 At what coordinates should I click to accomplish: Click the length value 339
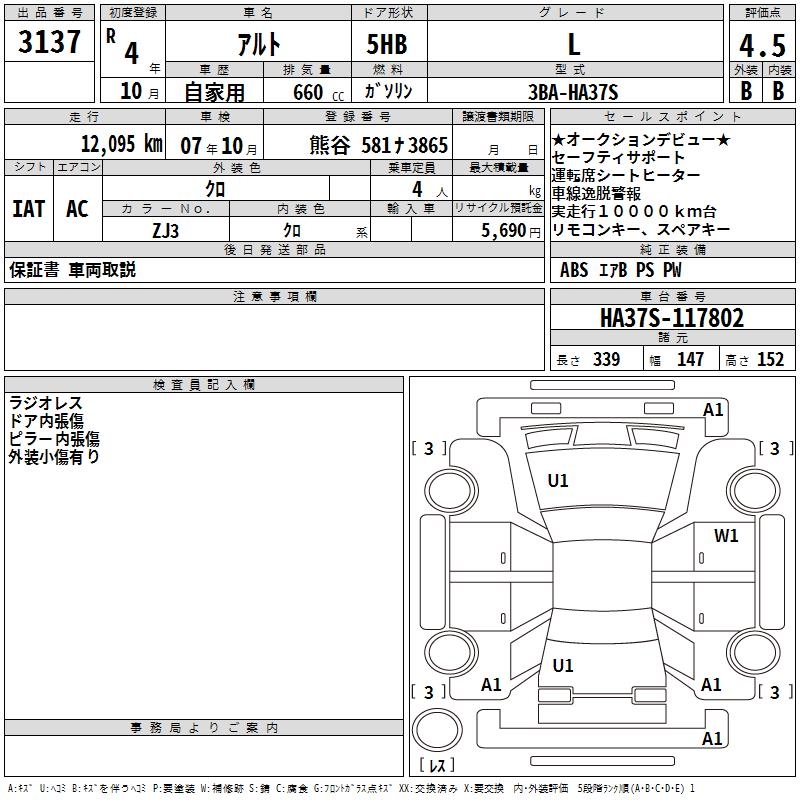(x=607, y=359)
